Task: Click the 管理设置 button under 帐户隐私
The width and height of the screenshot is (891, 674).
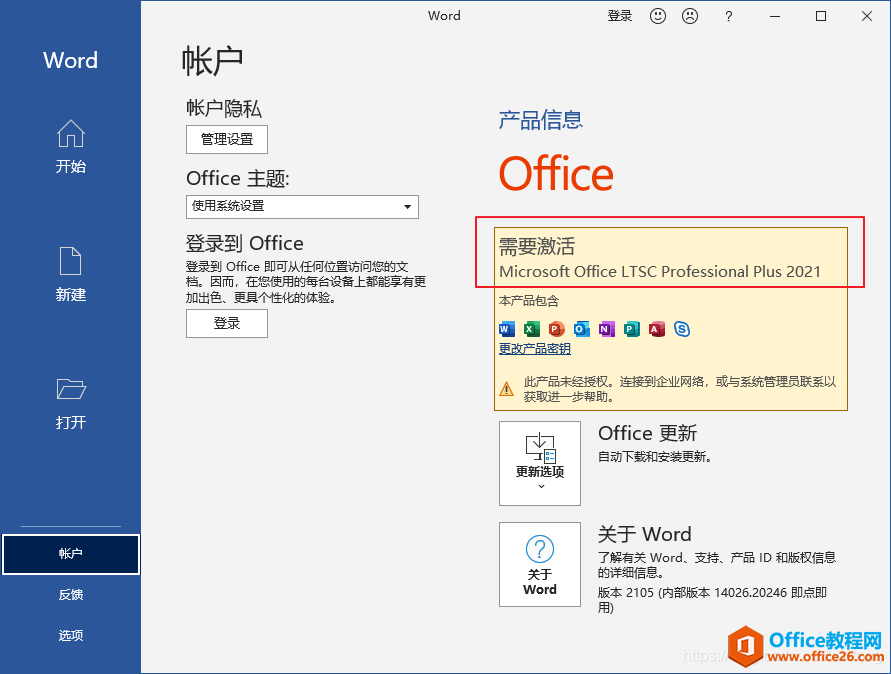Action: (226, 139)
